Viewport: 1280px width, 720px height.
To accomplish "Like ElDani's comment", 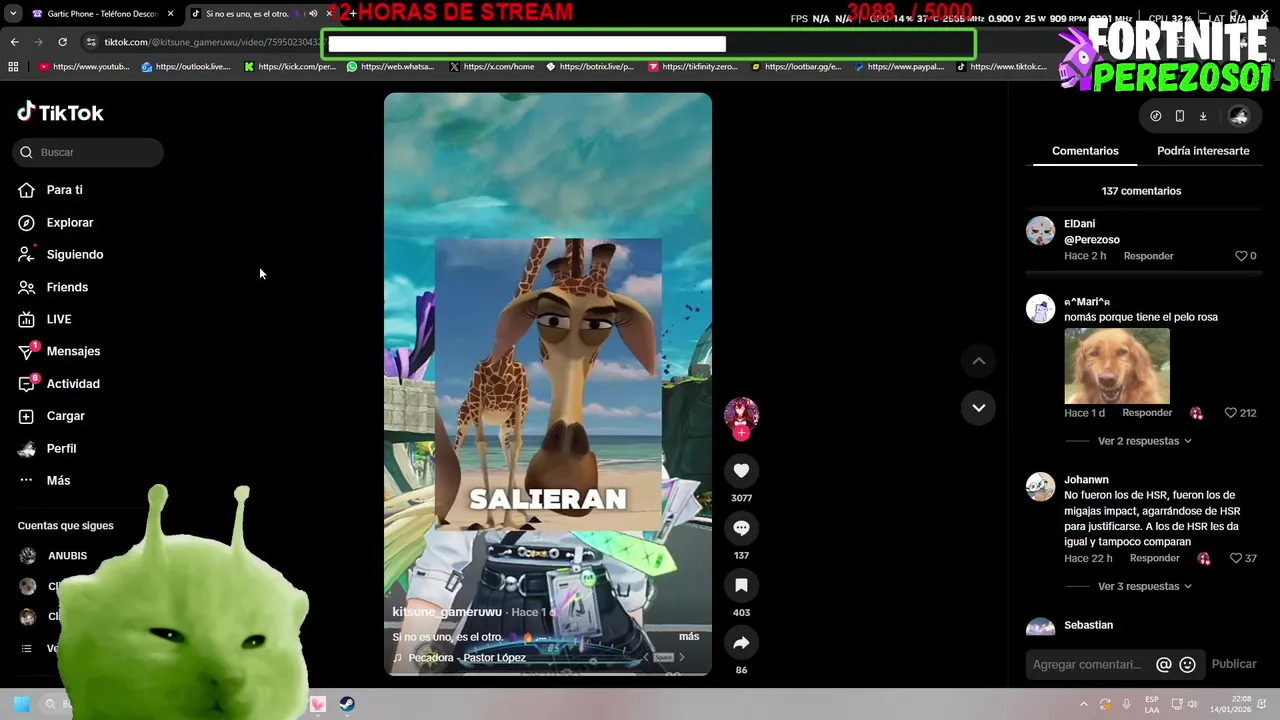I will [1241, 256].
